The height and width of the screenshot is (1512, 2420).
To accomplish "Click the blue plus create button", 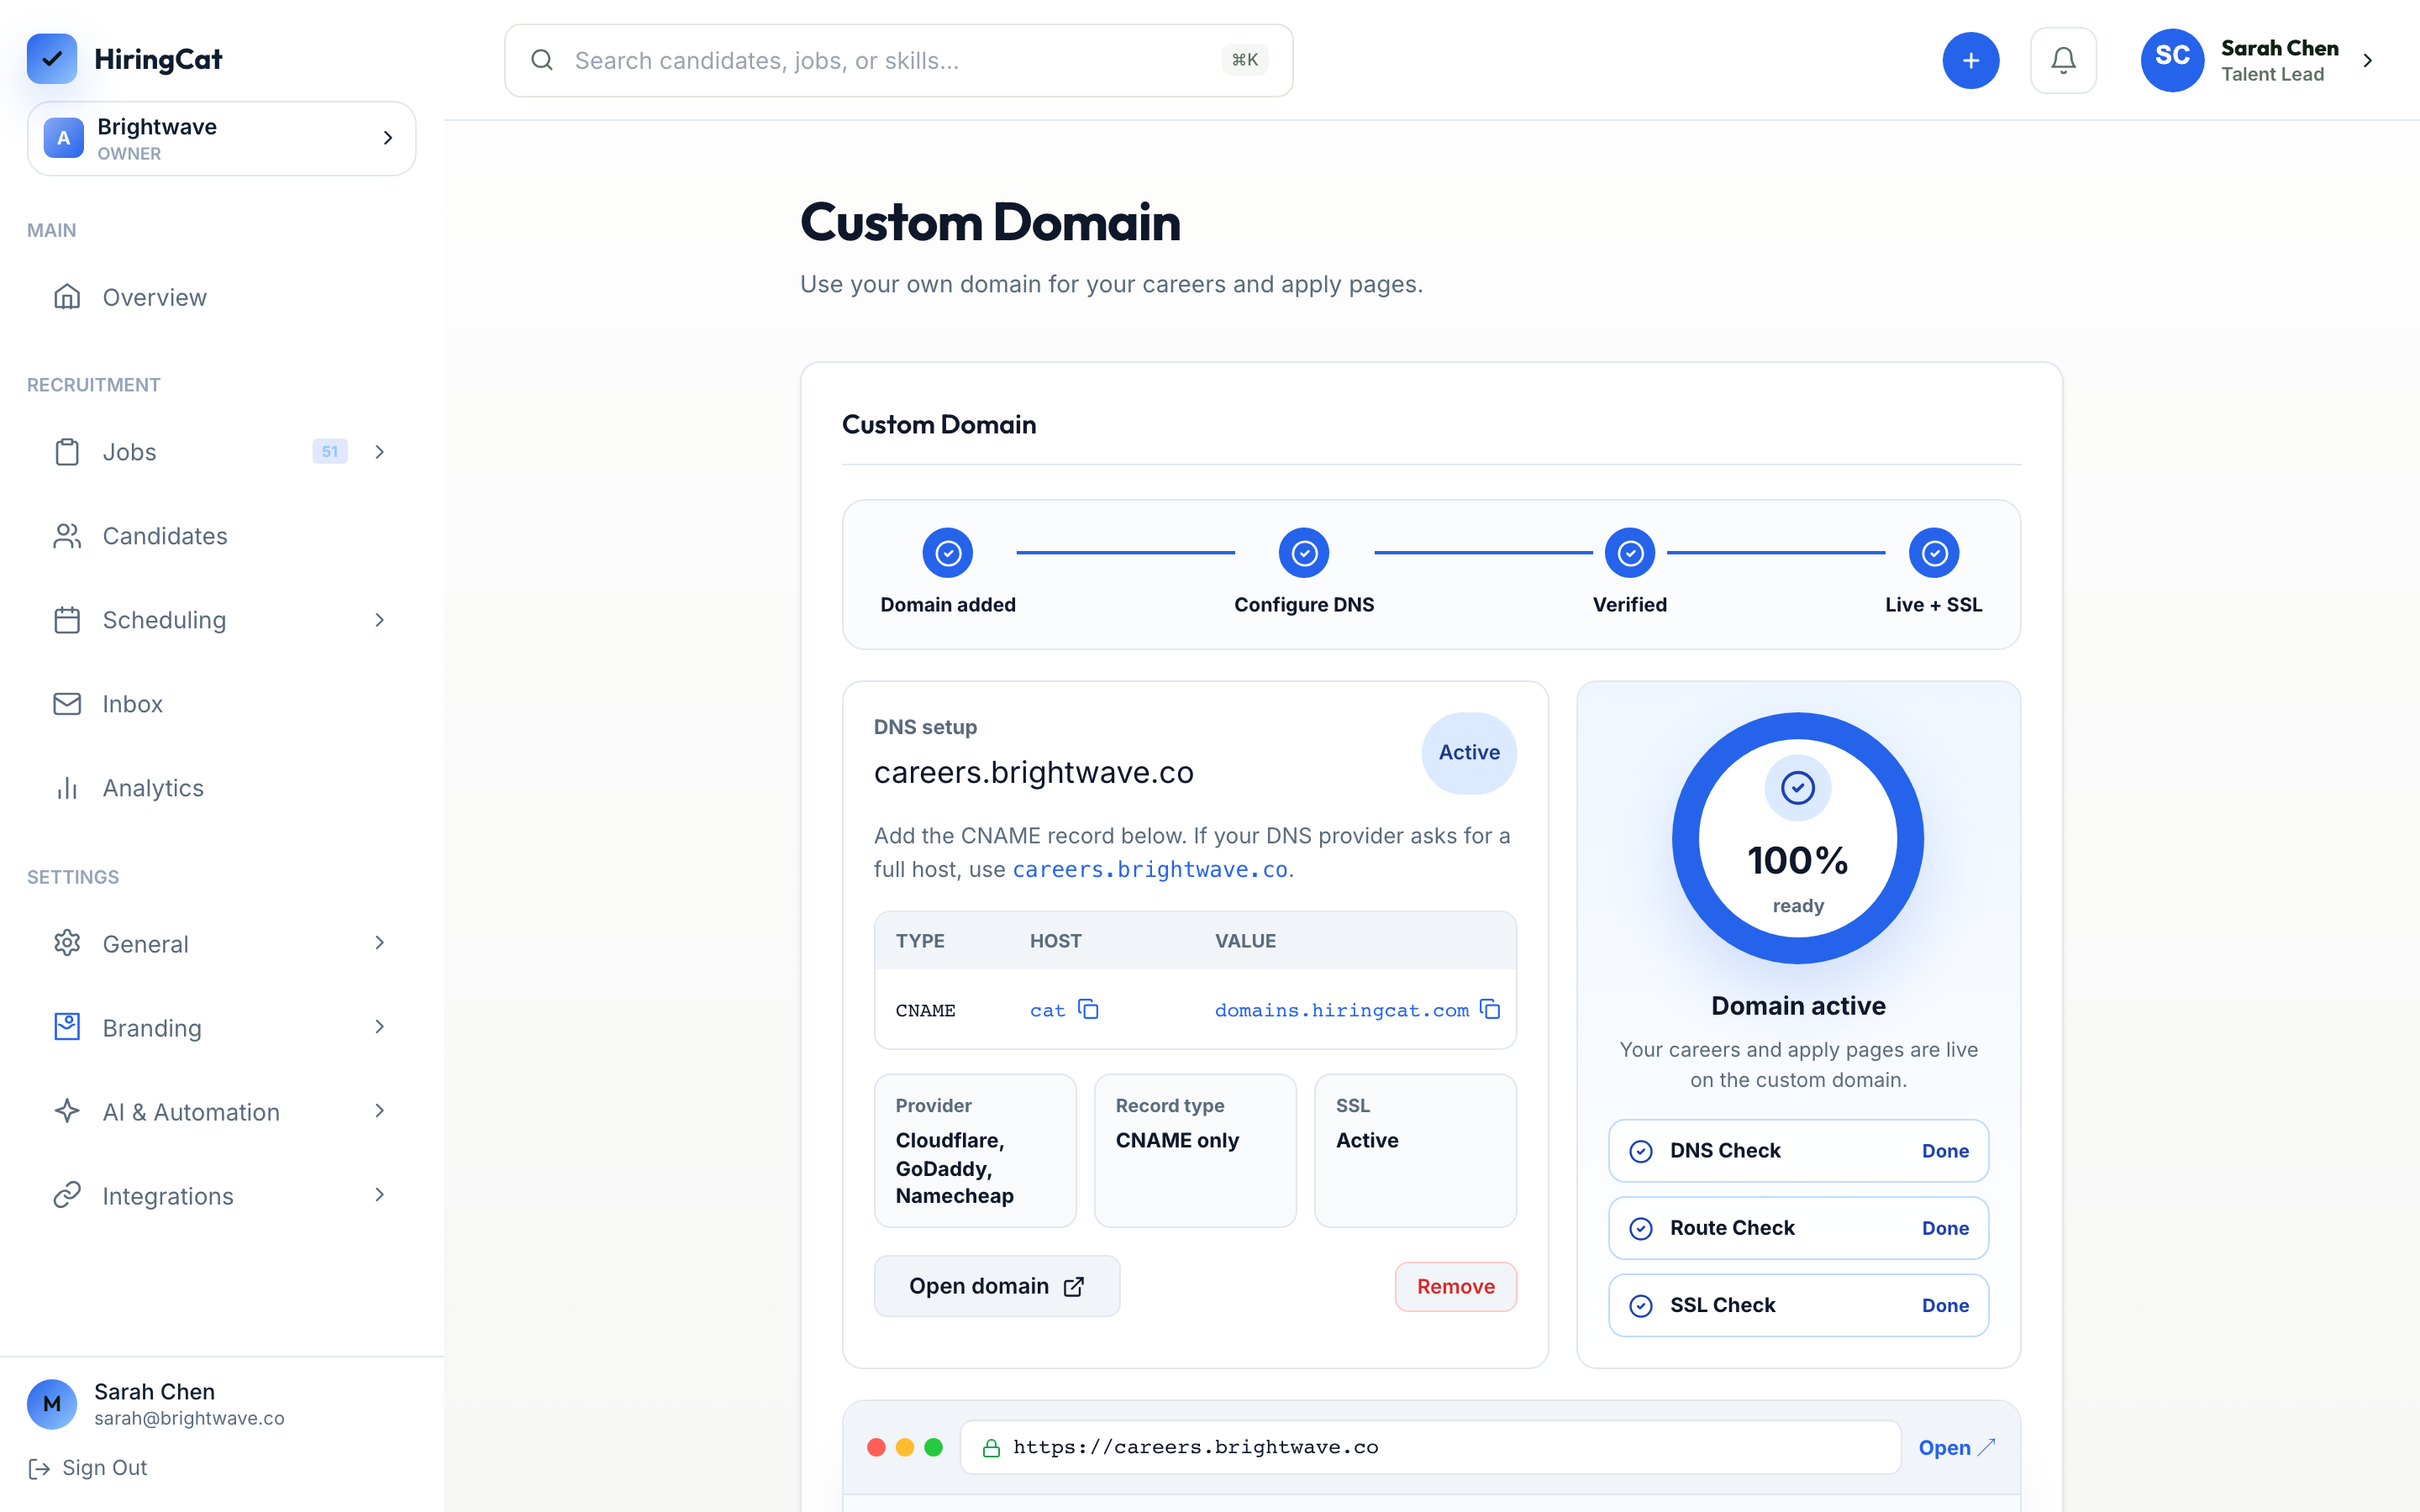I will pos(1970,60).
